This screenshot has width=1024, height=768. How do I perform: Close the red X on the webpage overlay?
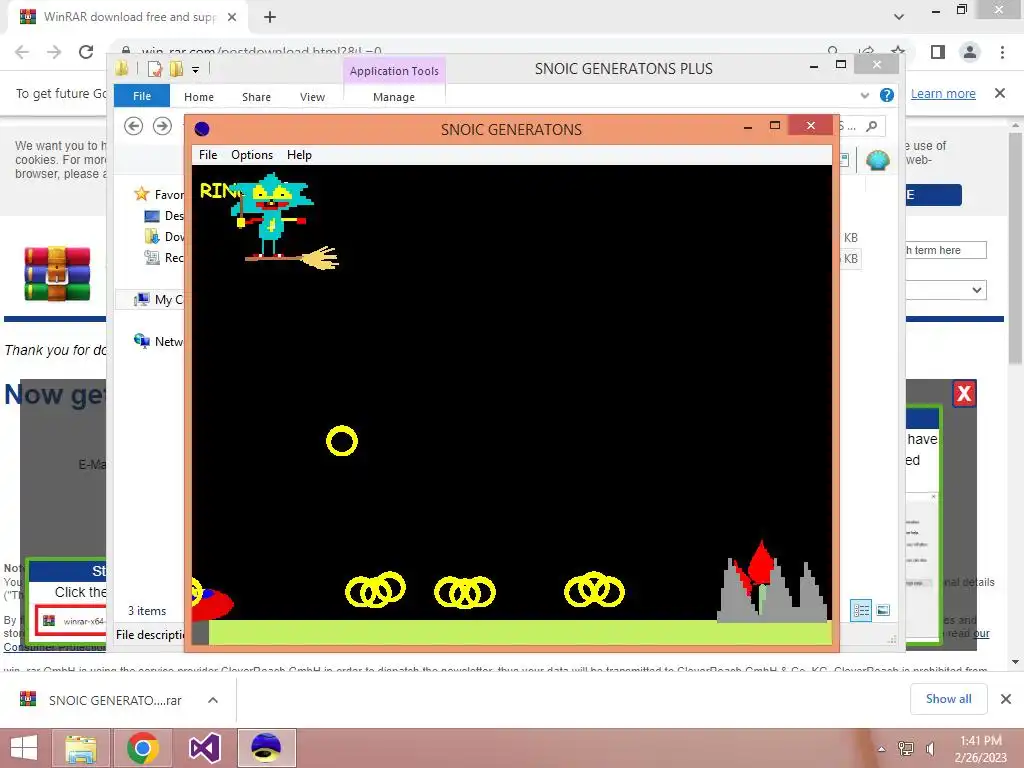click(x=964, y=394)
